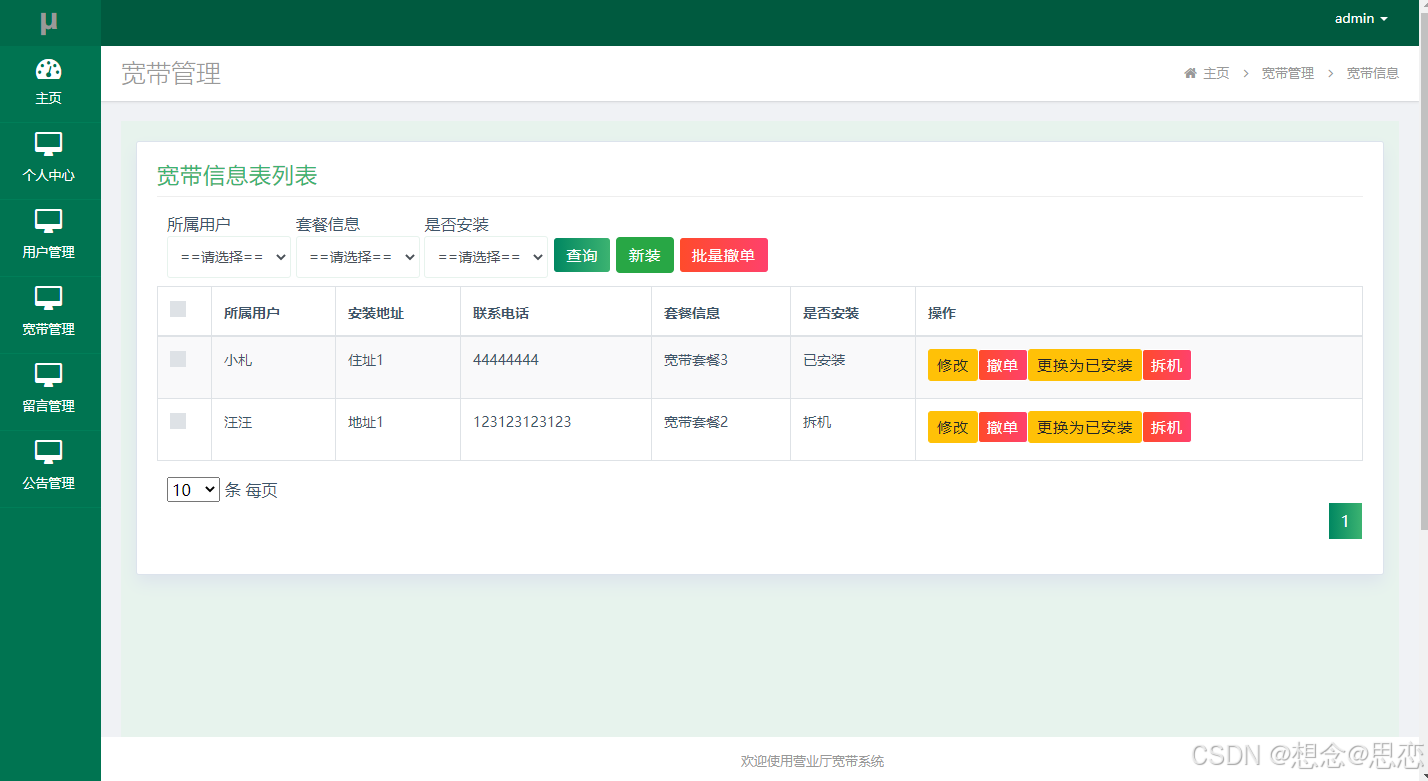Click 拆机 for the 小札 row
The height and width of the screenshot is (781, 1428).
1167,365
